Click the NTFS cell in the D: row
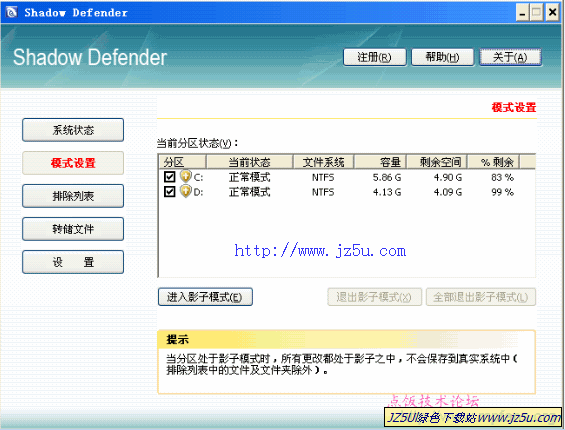The image size is (565, 430). (x=323, y=192)
